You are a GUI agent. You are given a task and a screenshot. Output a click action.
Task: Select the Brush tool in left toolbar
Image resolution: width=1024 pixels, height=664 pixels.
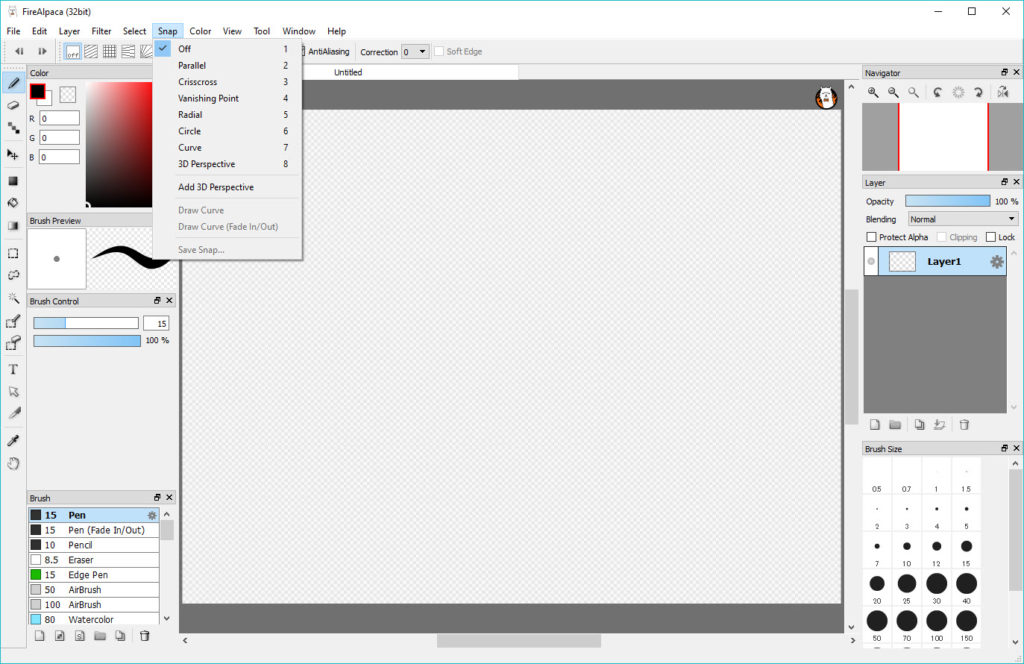click(x=13, y=83)
